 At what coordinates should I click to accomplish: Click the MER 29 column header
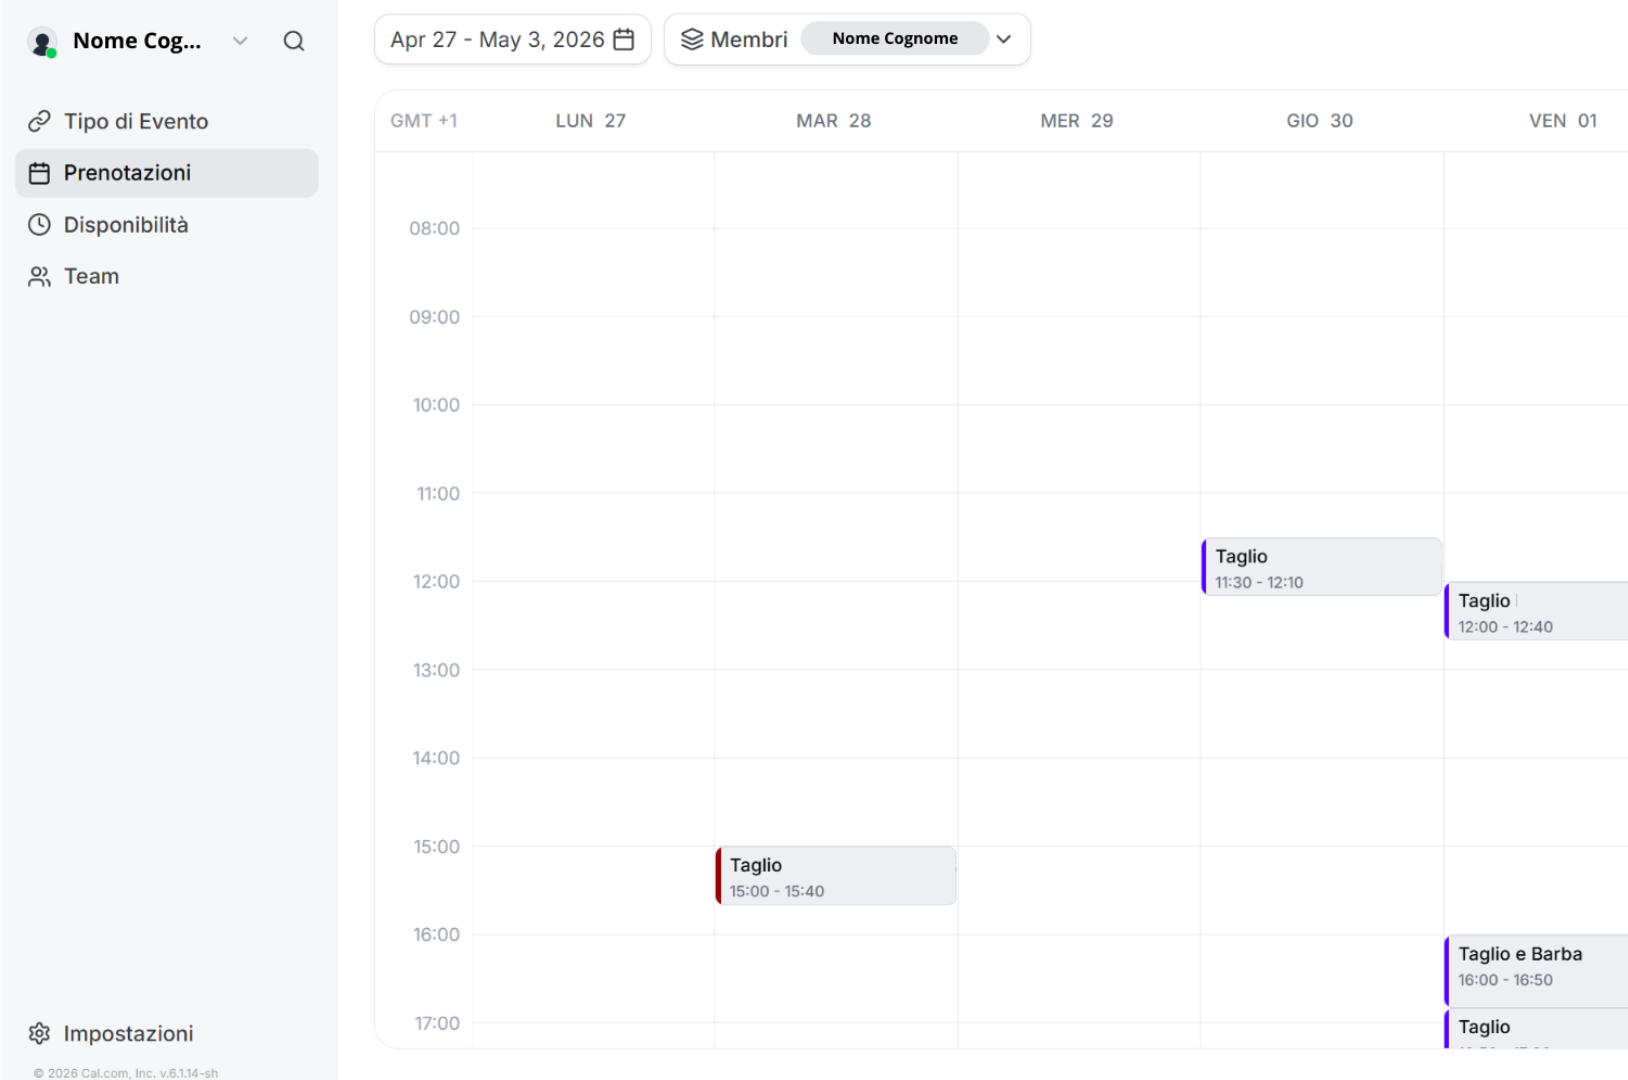[1076, 121]
